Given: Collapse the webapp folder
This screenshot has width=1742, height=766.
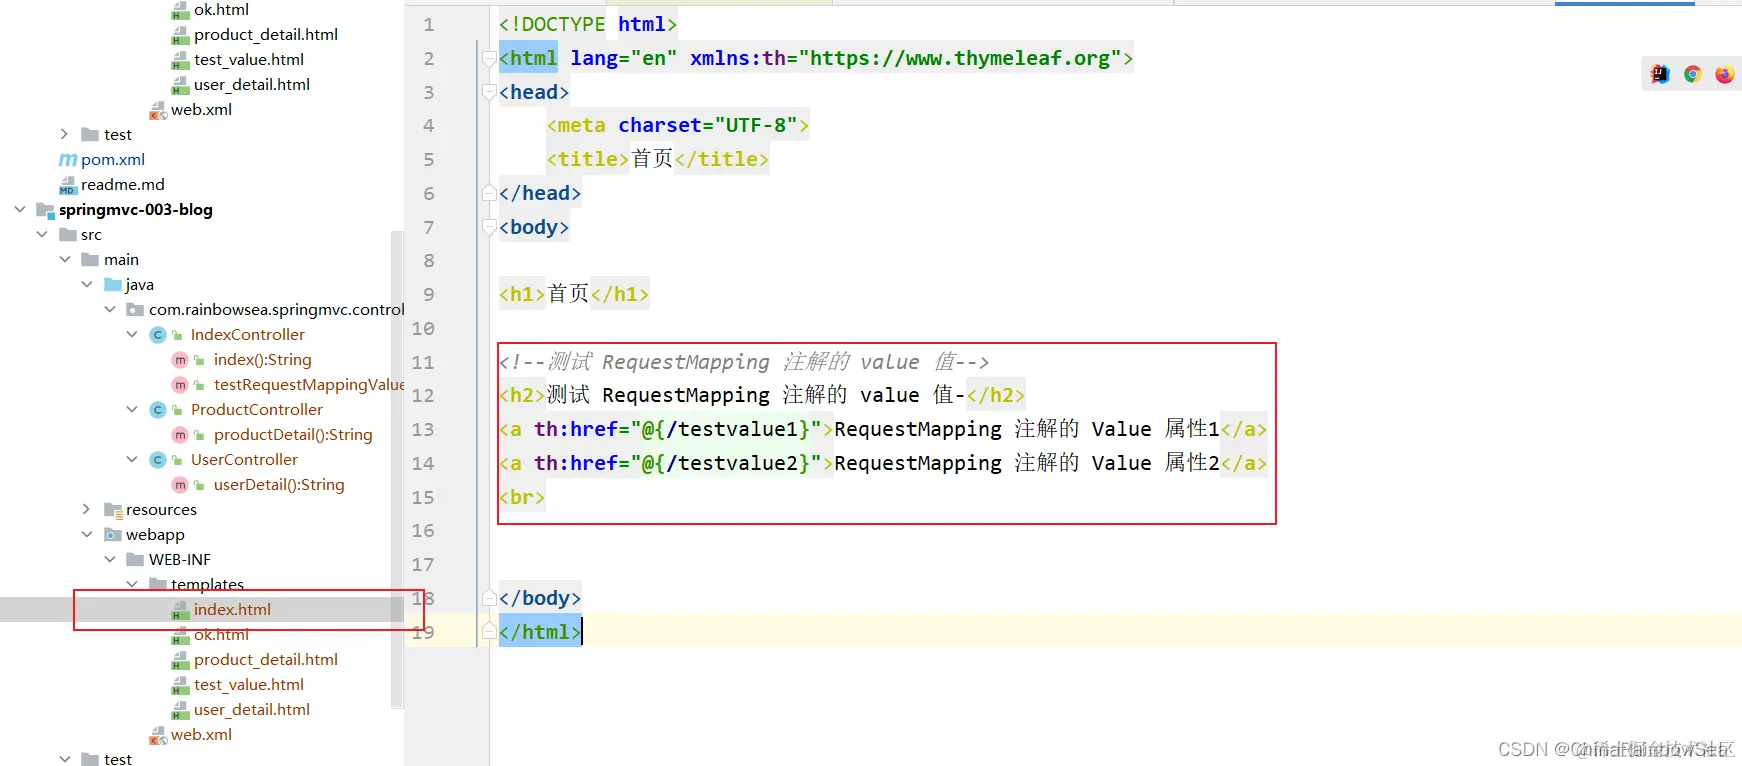Looking at the screenshot, I should 87,534.
